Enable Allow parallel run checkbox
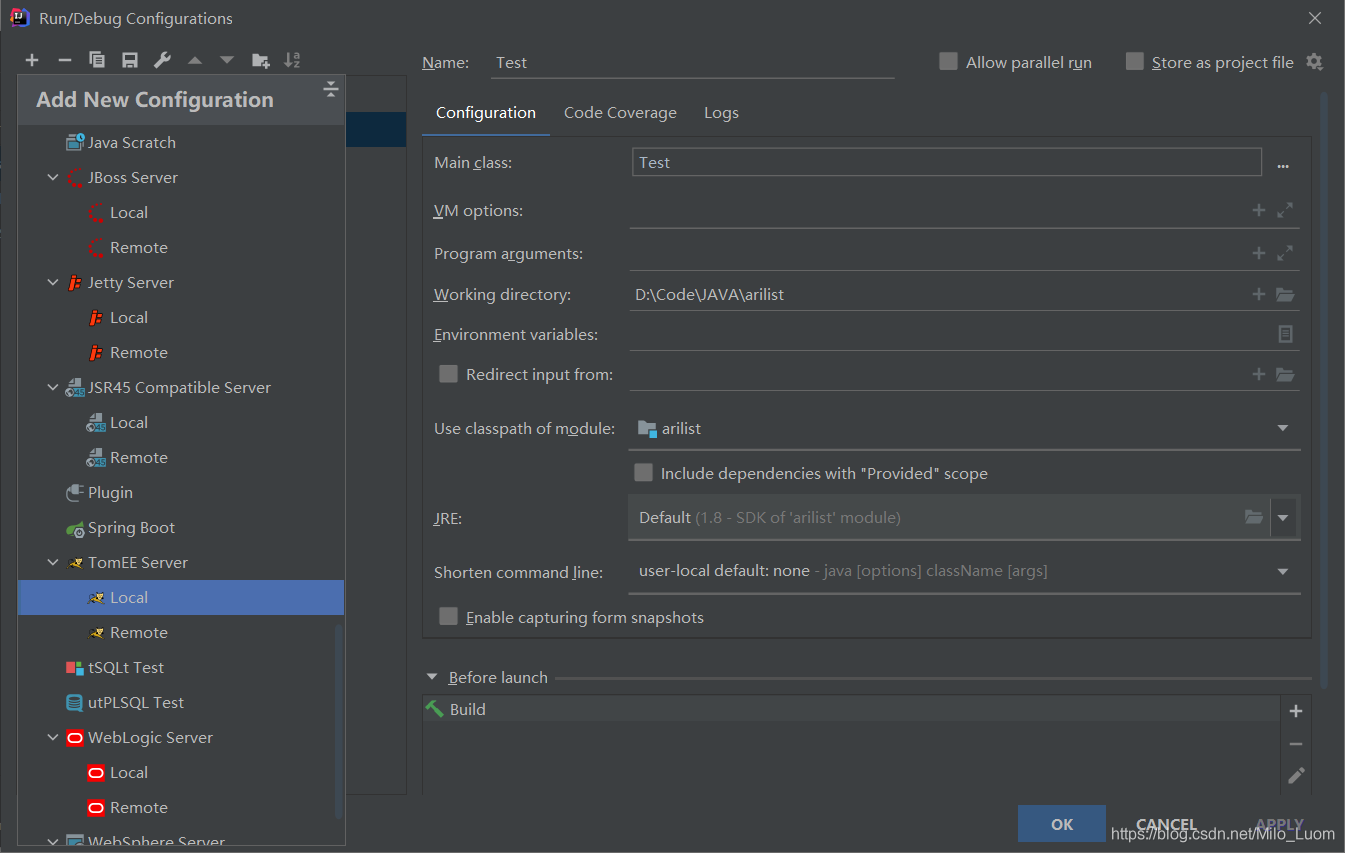The height and width of the screenshot is (853, 1345). [x=948, y=62]
